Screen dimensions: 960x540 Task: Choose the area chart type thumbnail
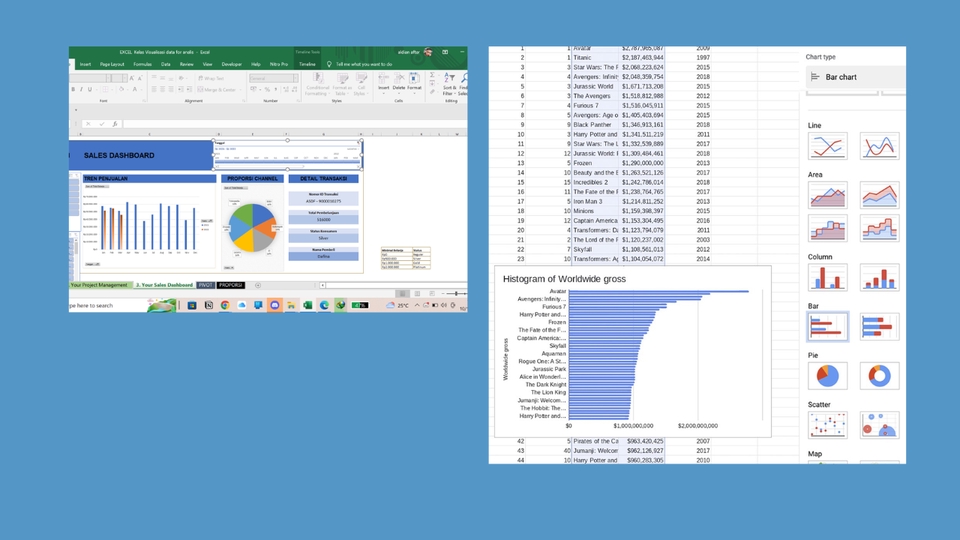(828, 195)
